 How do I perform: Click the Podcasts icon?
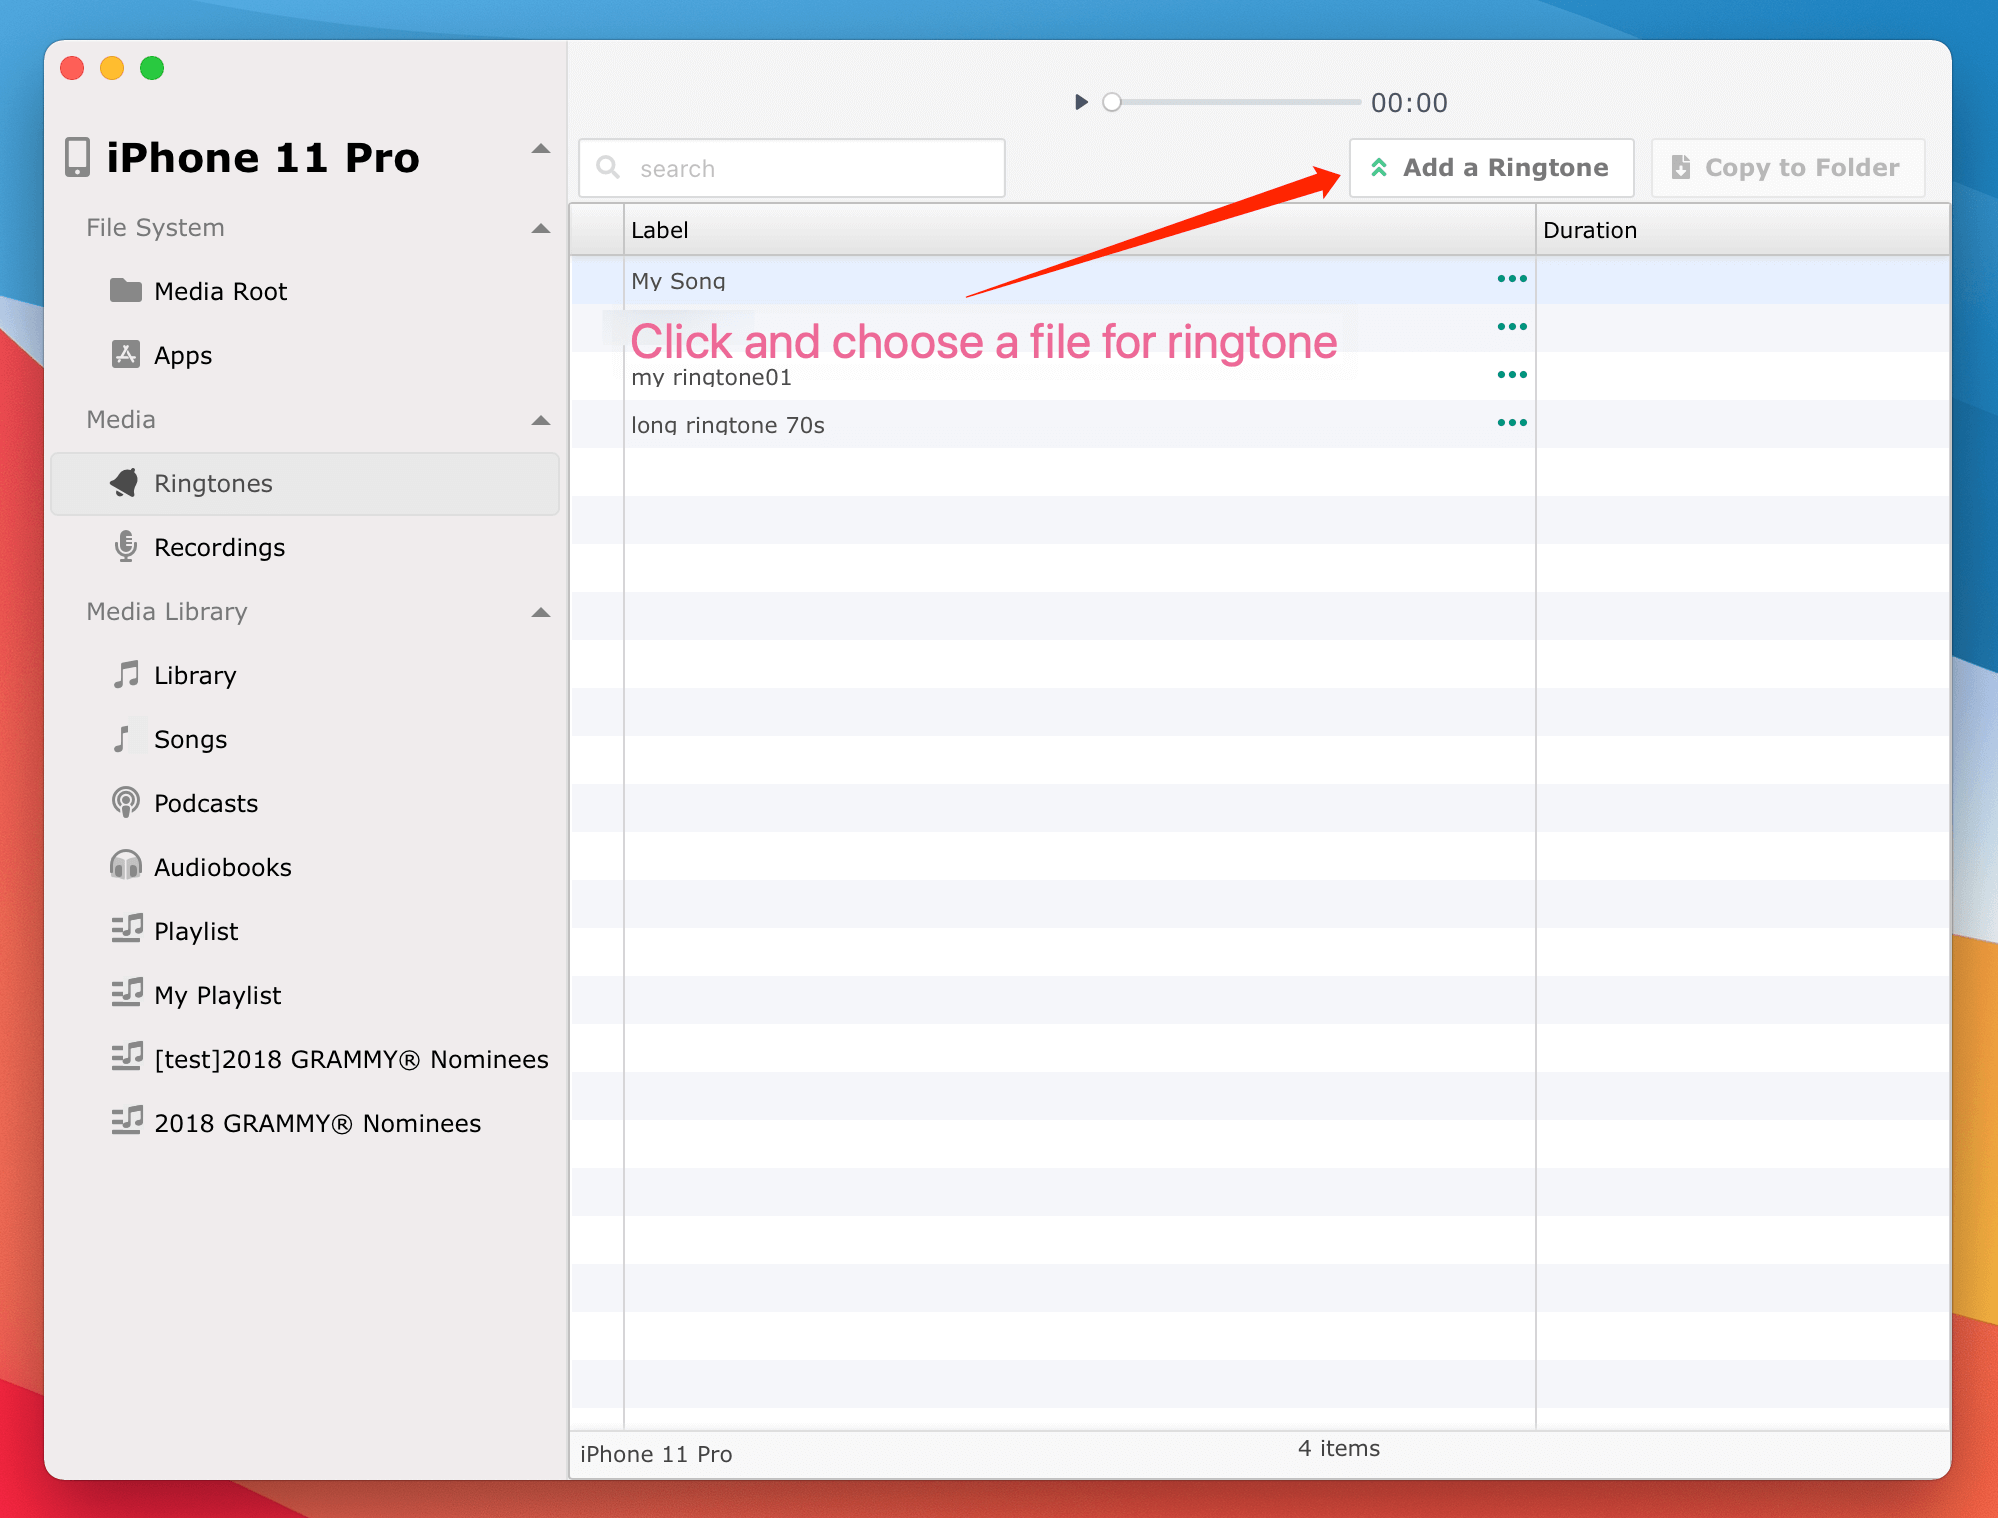[x=126, y=802]
